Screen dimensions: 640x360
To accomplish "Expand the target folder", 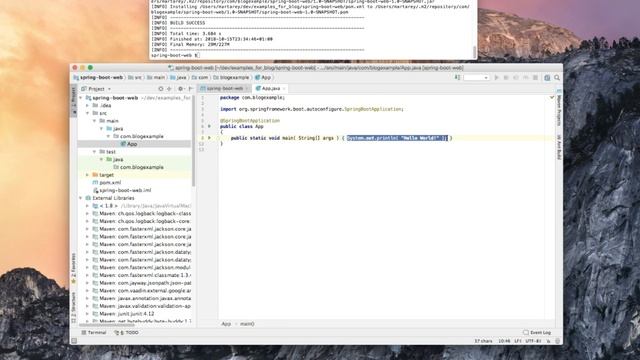I will pyautogui.click(x=87, y=175).
